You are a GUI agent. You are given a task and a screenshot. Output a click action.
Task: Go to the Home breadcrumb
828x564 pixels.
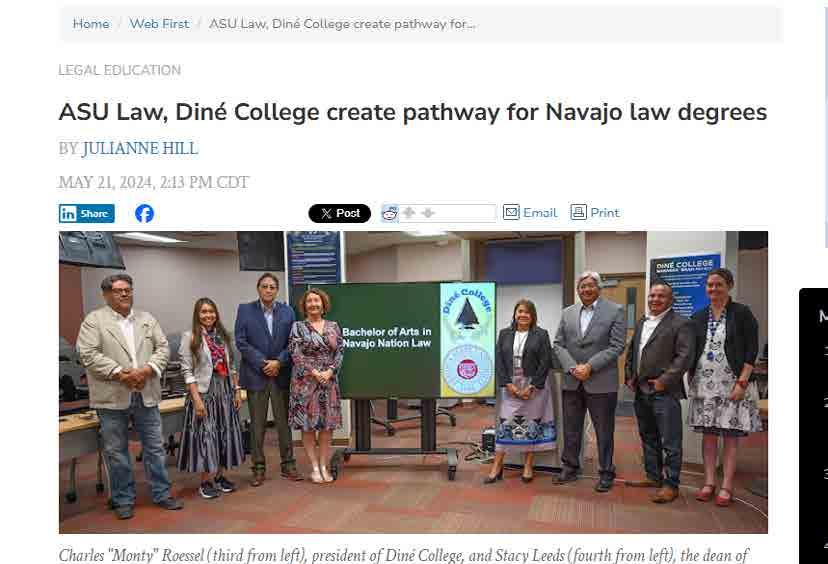pos(91,24)
